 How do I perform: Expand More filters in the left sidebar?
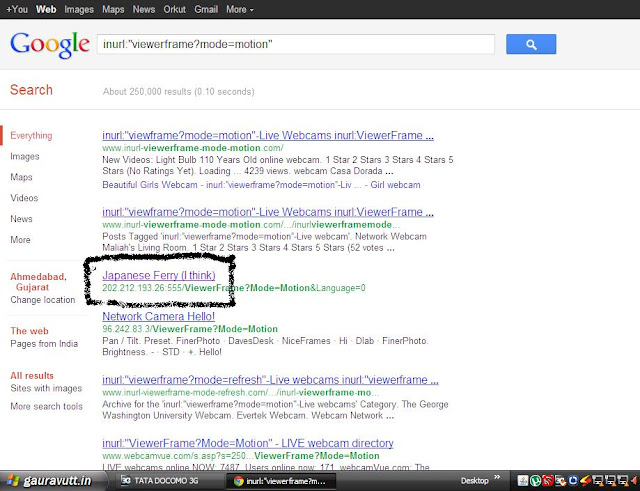(20, 240)
